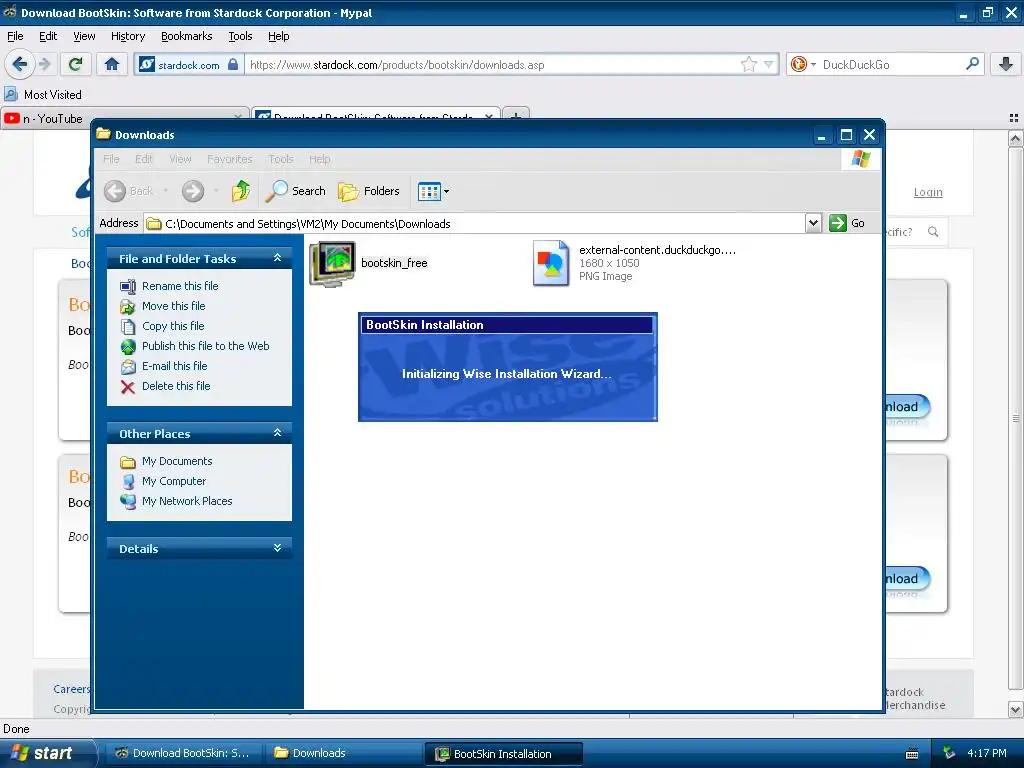Collapse the File and Folder Tasks panel
This screenshot has height=768, width=1024.
click(x=278, y=259)
